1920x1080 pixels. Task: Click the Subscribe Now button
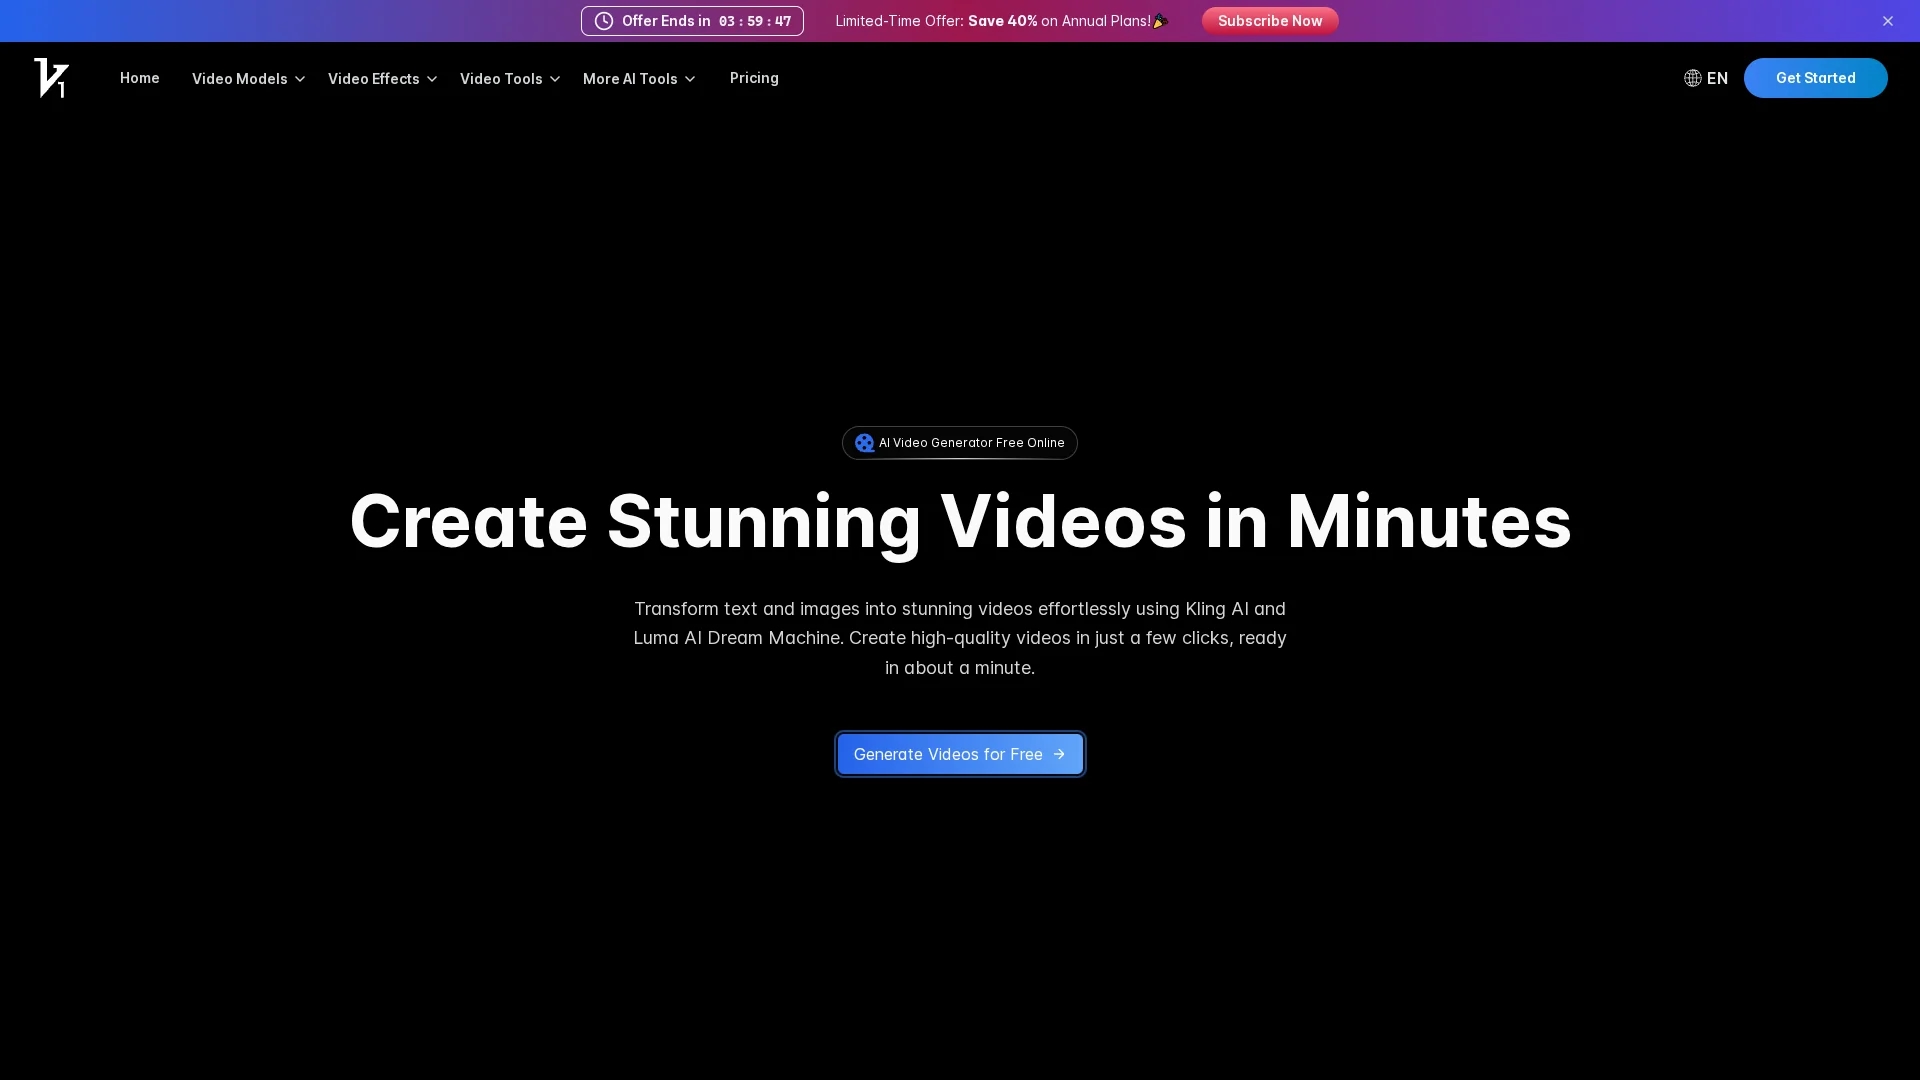(1270, 21)
